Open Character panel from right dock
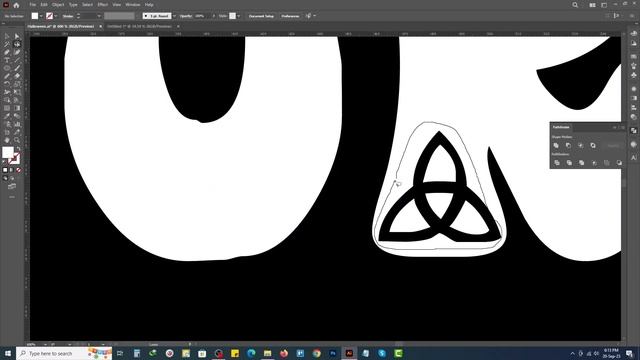 pyautogui.click(x=633, y=158)
